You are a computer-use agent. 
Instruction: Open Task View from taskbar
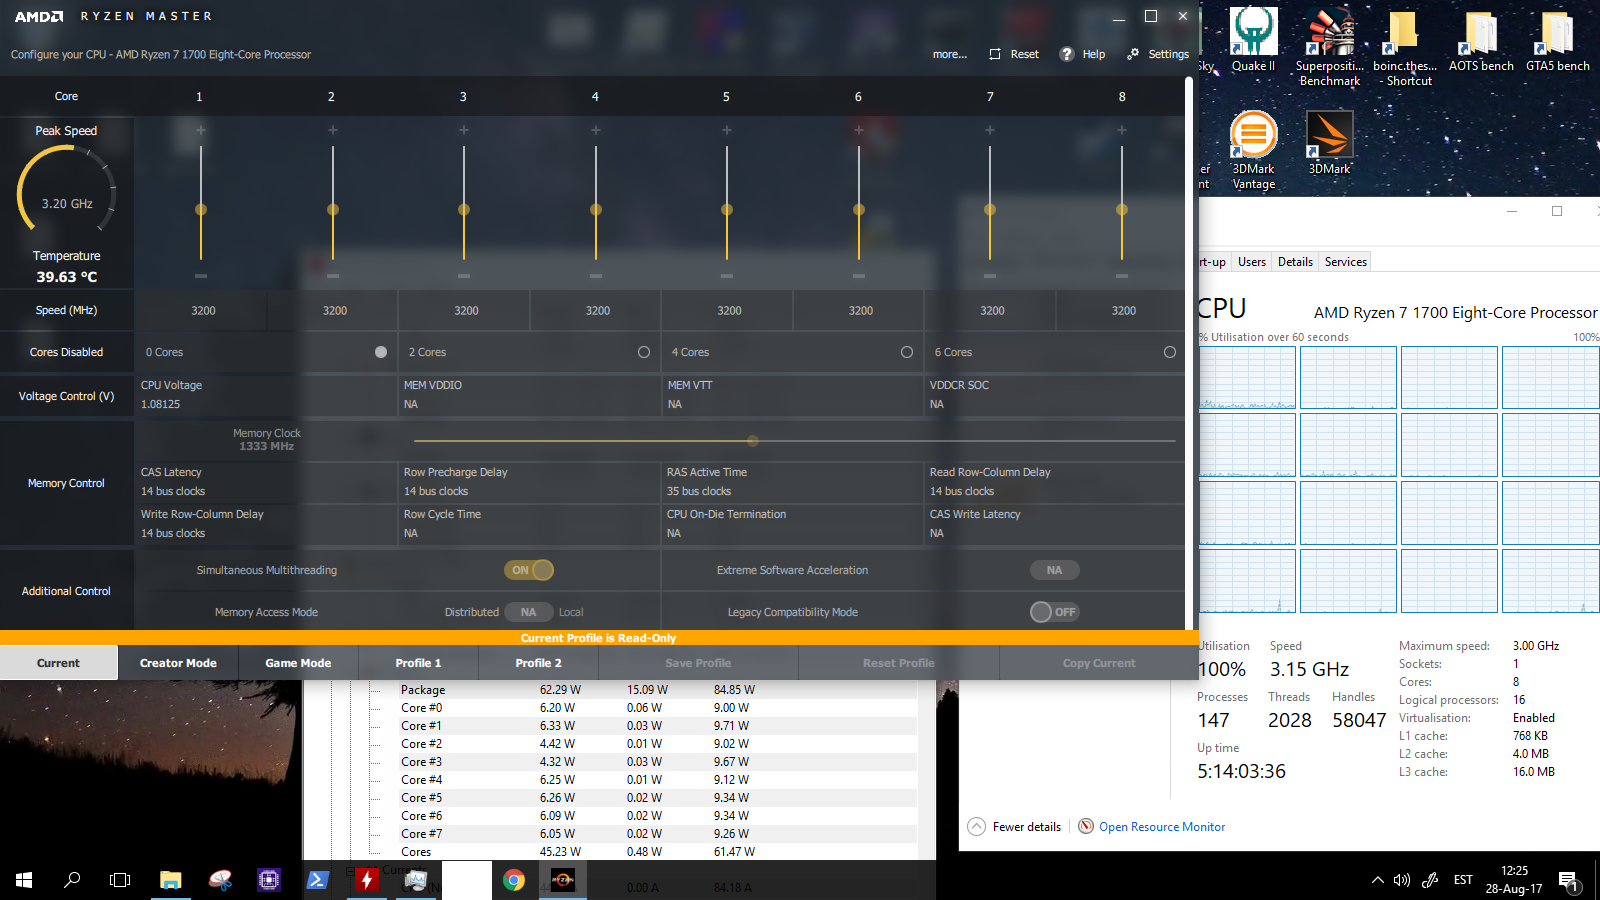[120, 880]
